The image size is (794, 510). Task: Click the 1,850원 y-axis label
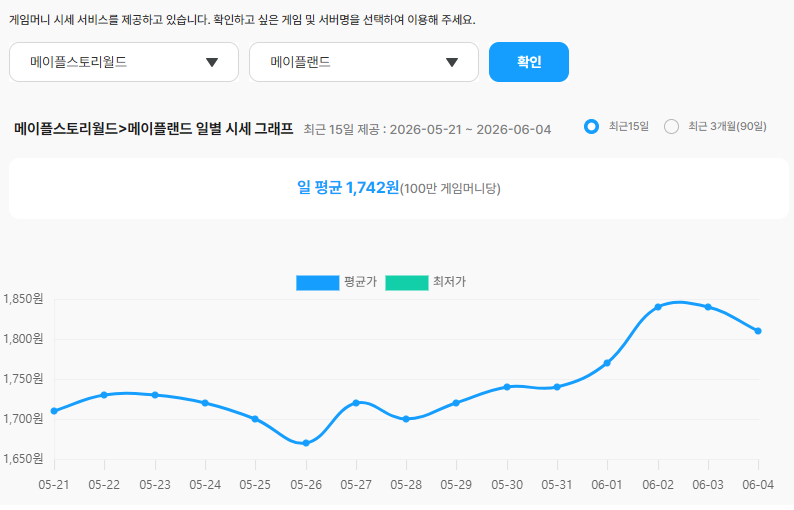coord(23,299)
